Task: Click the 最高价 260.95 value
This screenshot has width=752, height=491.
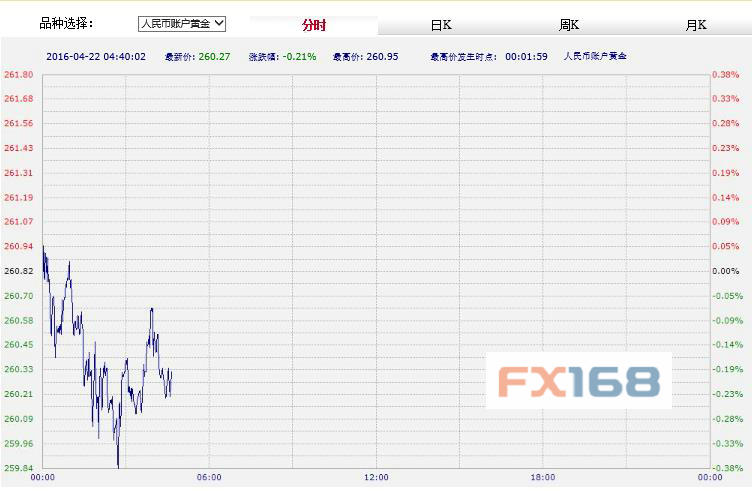Action: click(380, 57)
